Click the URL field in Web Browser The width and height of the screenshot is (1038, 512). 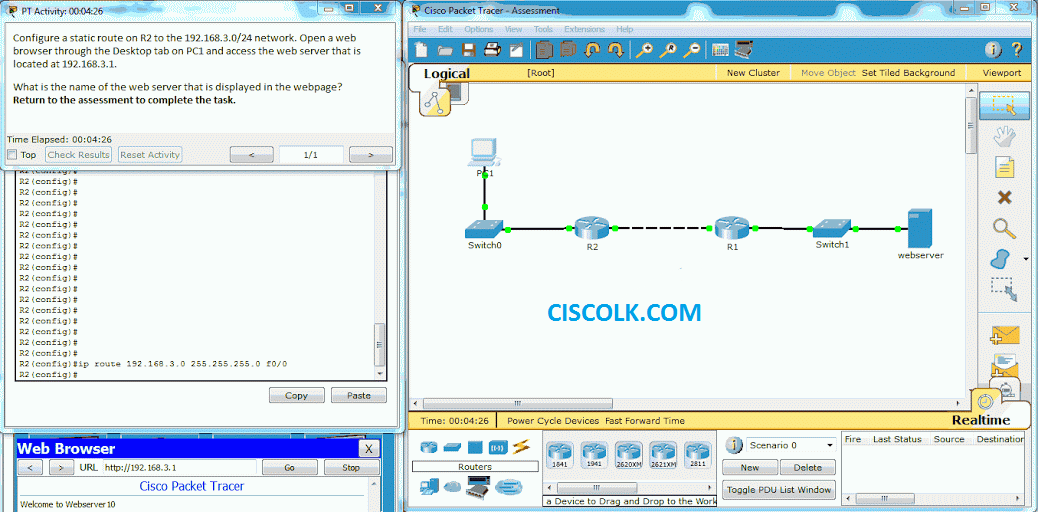(179, 468)
